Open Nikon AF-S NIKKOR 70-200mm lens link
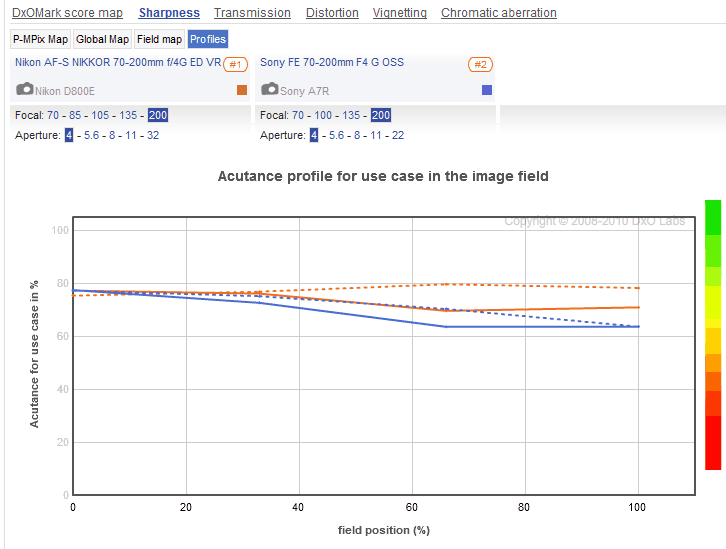726x549 pixels. [117, 62]
